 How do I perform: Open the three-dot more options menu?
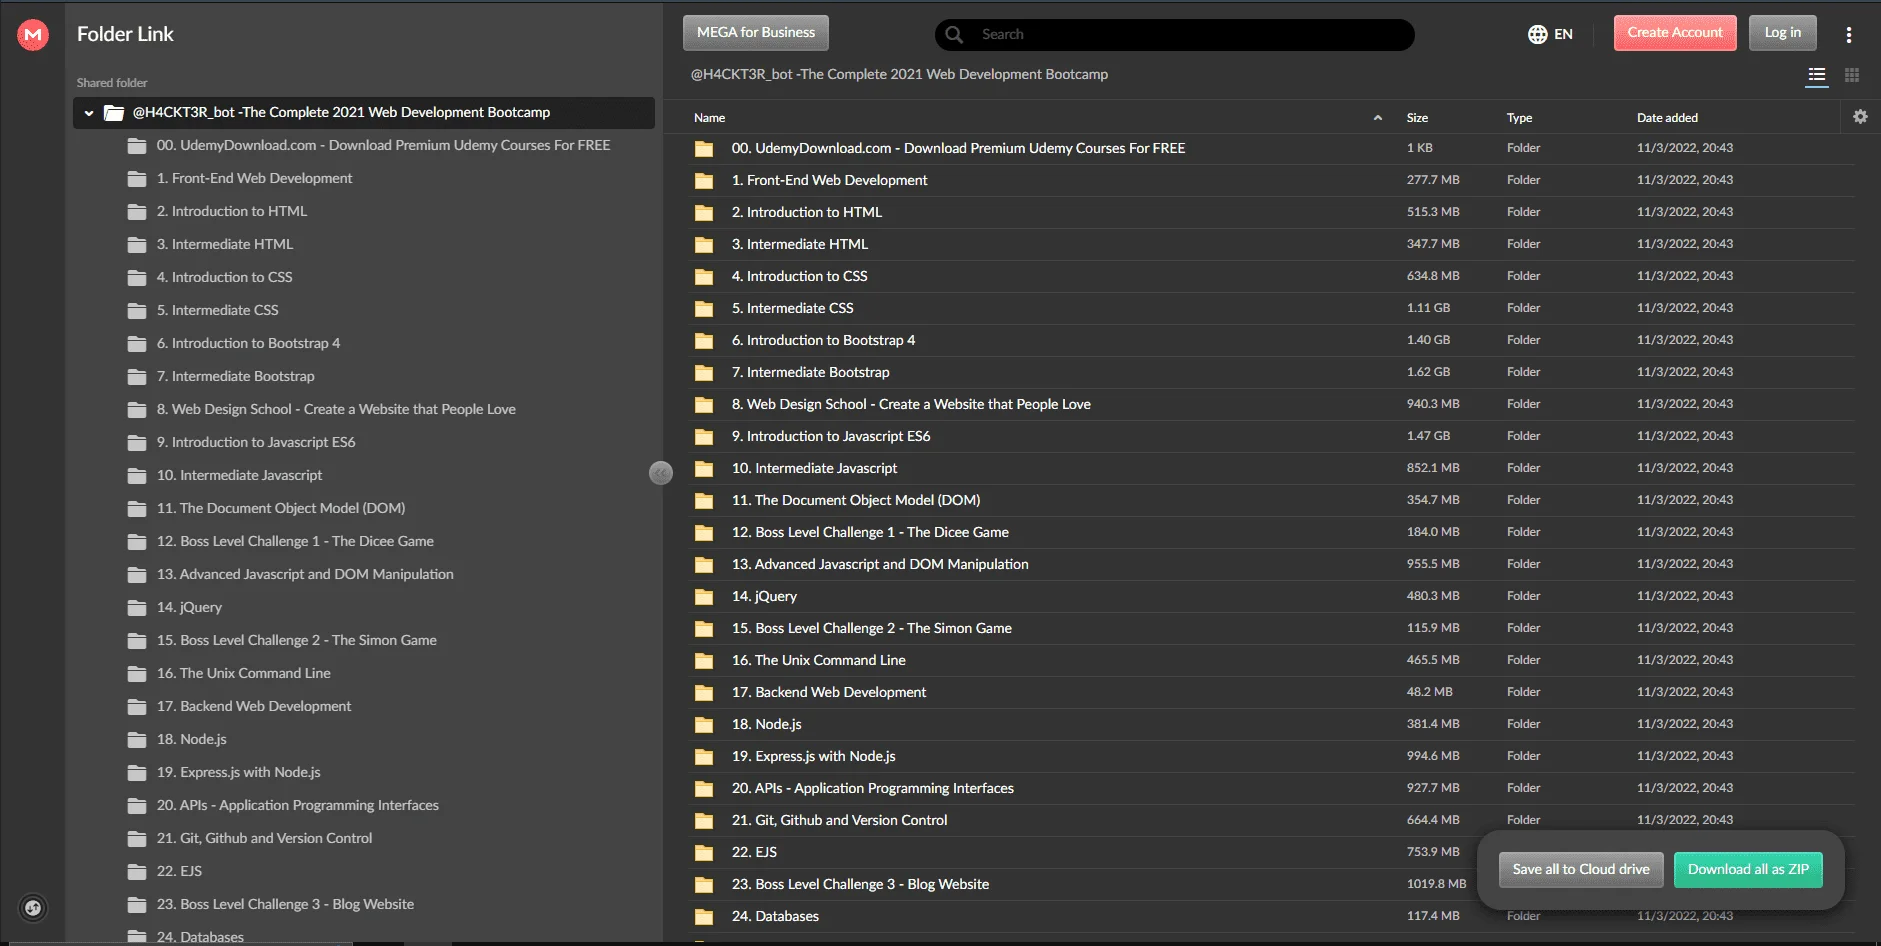click(1849, 34)
